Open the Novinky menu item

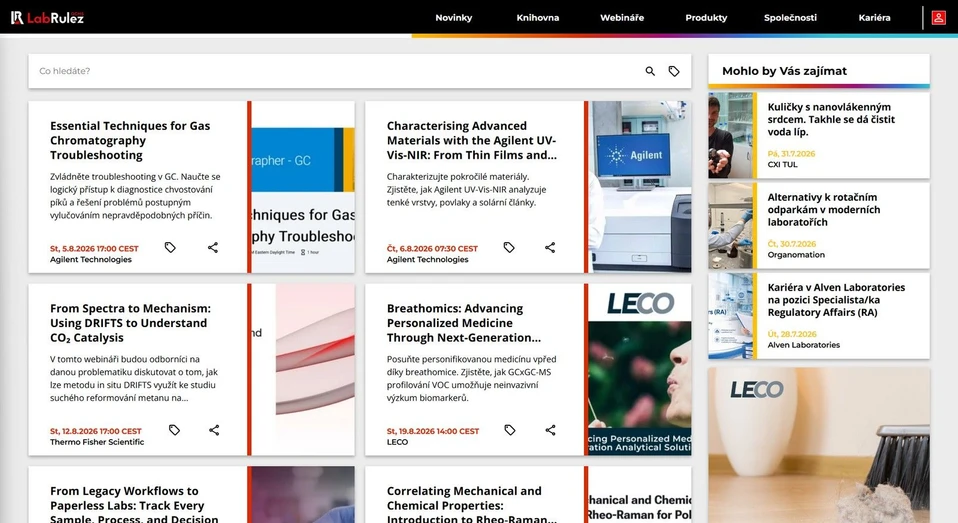(x=453, y=18)
